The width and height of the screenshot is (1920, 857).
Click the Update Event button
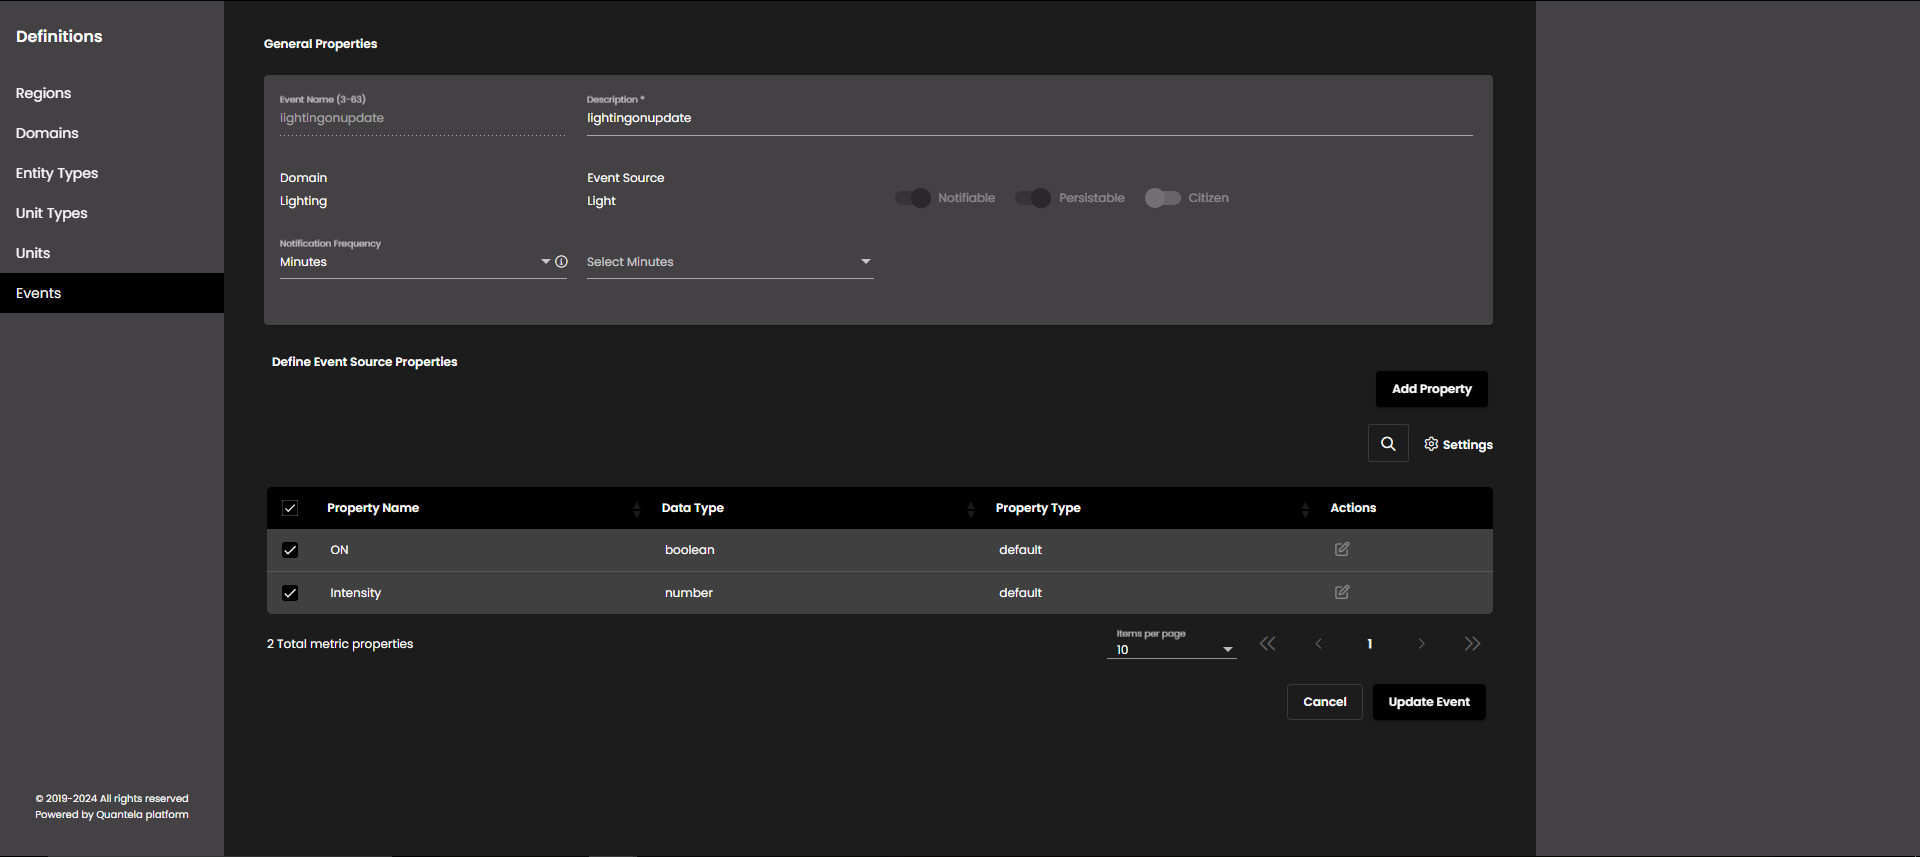tap(1429, 702)
